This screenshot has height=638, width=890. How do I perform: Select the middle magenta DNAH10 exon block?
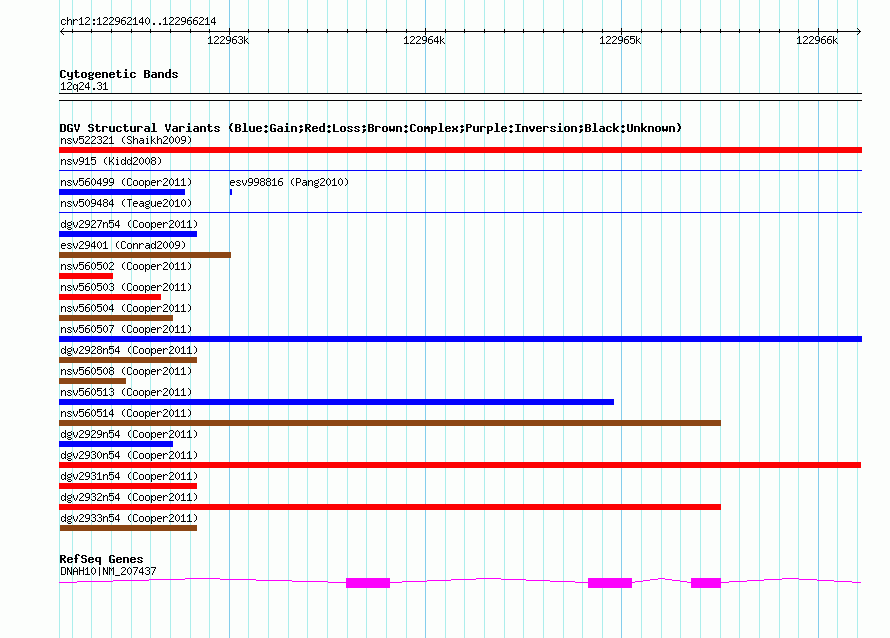(610, 583)
